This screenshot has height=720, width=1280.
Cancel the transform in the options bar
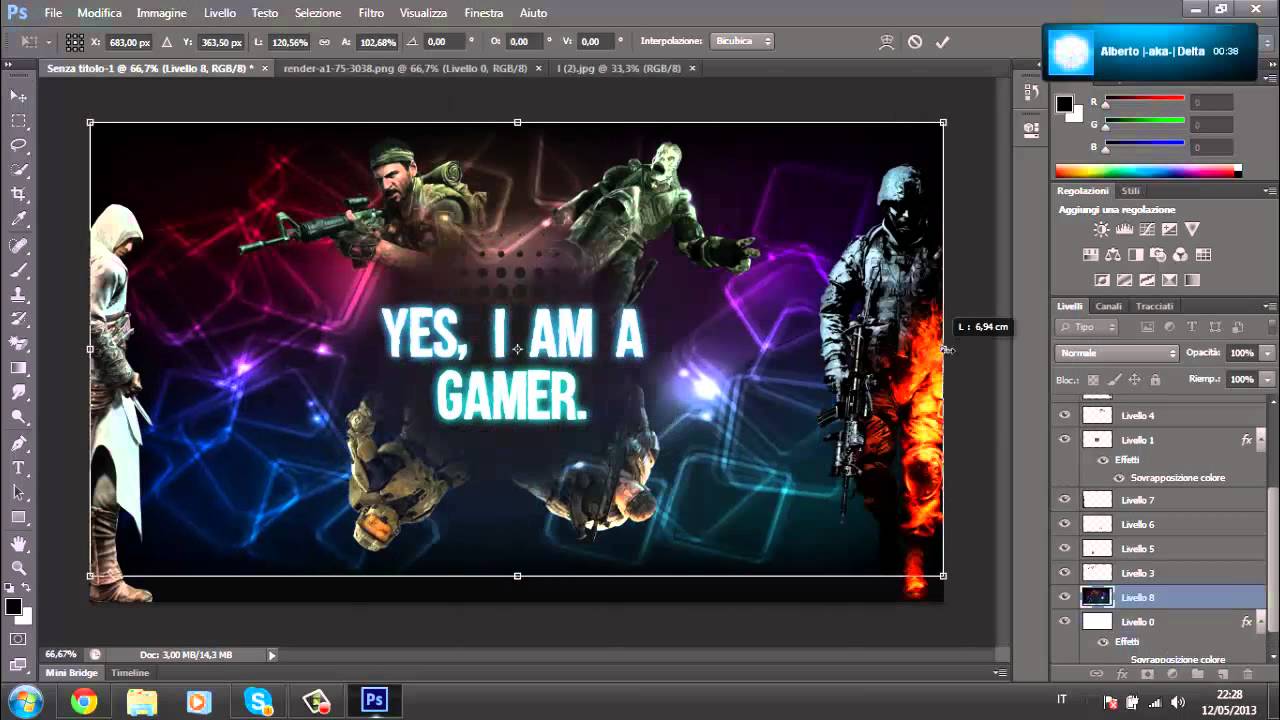(x=915, y=42)
